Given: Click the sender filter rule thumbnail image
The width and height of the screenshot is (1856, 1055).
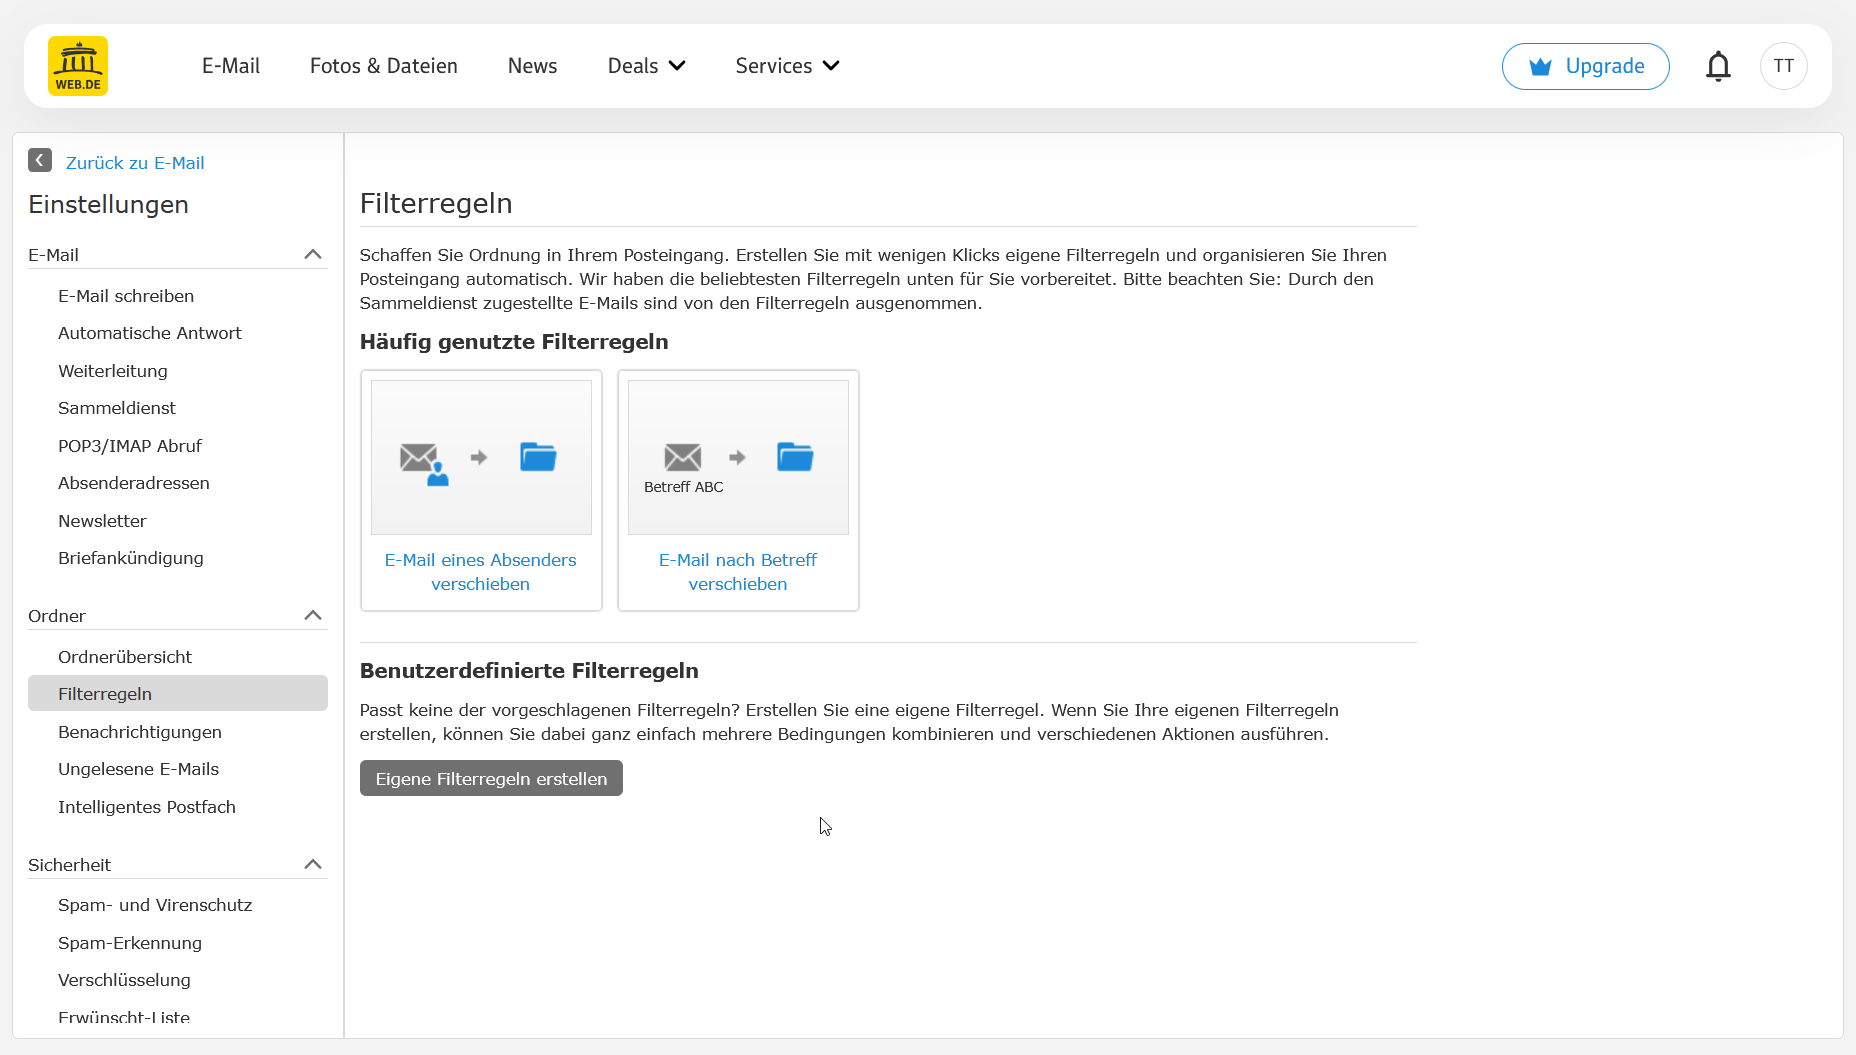Looking at the screenshot, I should tap(481, 457).
